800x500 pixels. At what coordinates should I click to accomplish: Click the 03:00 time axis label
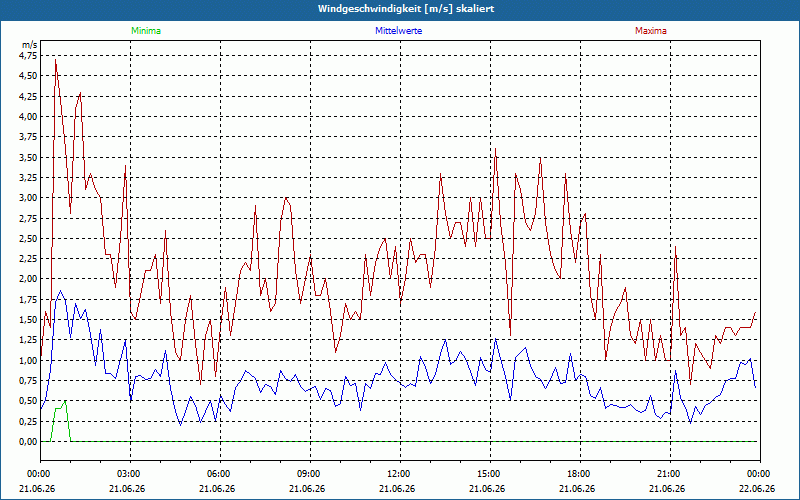pyautogui.click(x=130, y=474)
